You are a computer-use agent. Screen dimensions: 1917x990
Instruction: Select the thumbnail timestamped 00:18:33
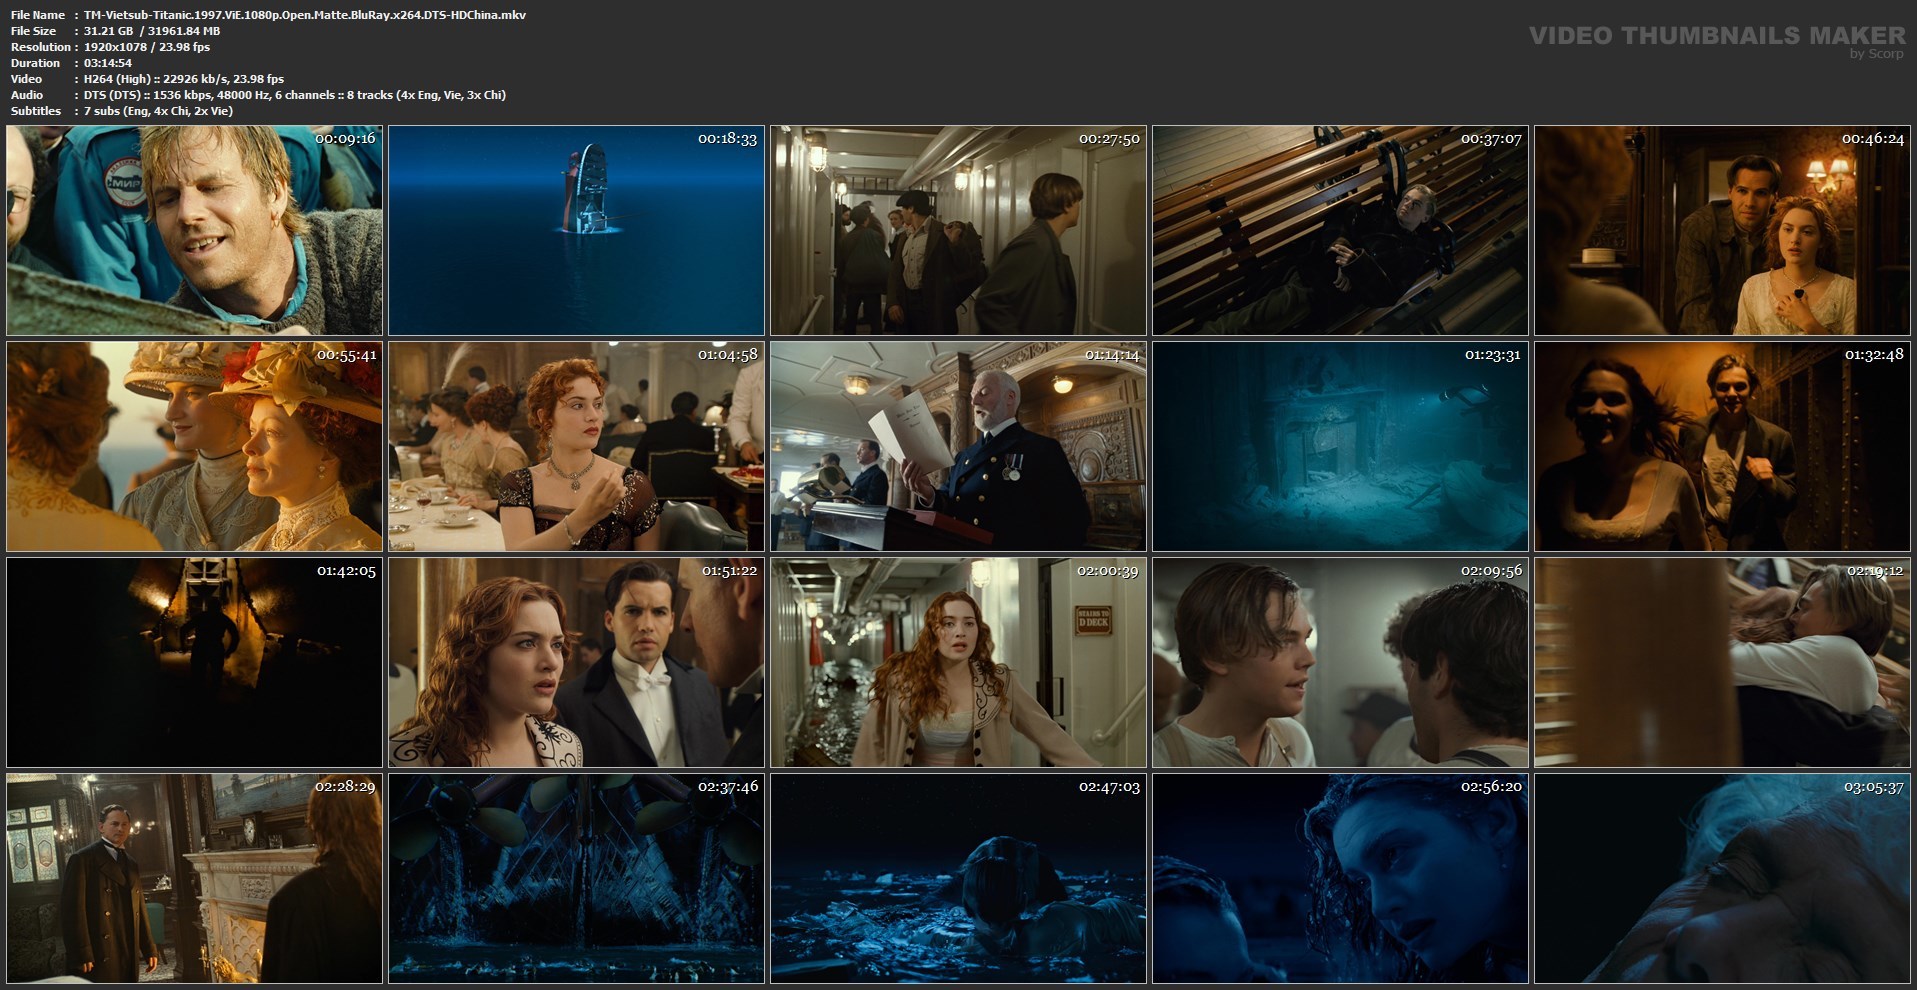tap(576, 230)
